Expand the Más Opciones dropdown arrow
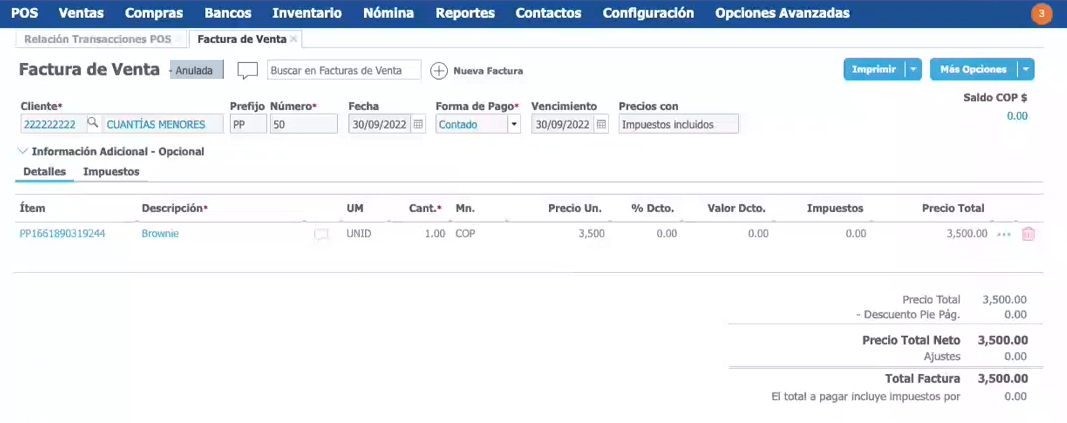Screen dimensions: 1067x423 coord(1025,69)
